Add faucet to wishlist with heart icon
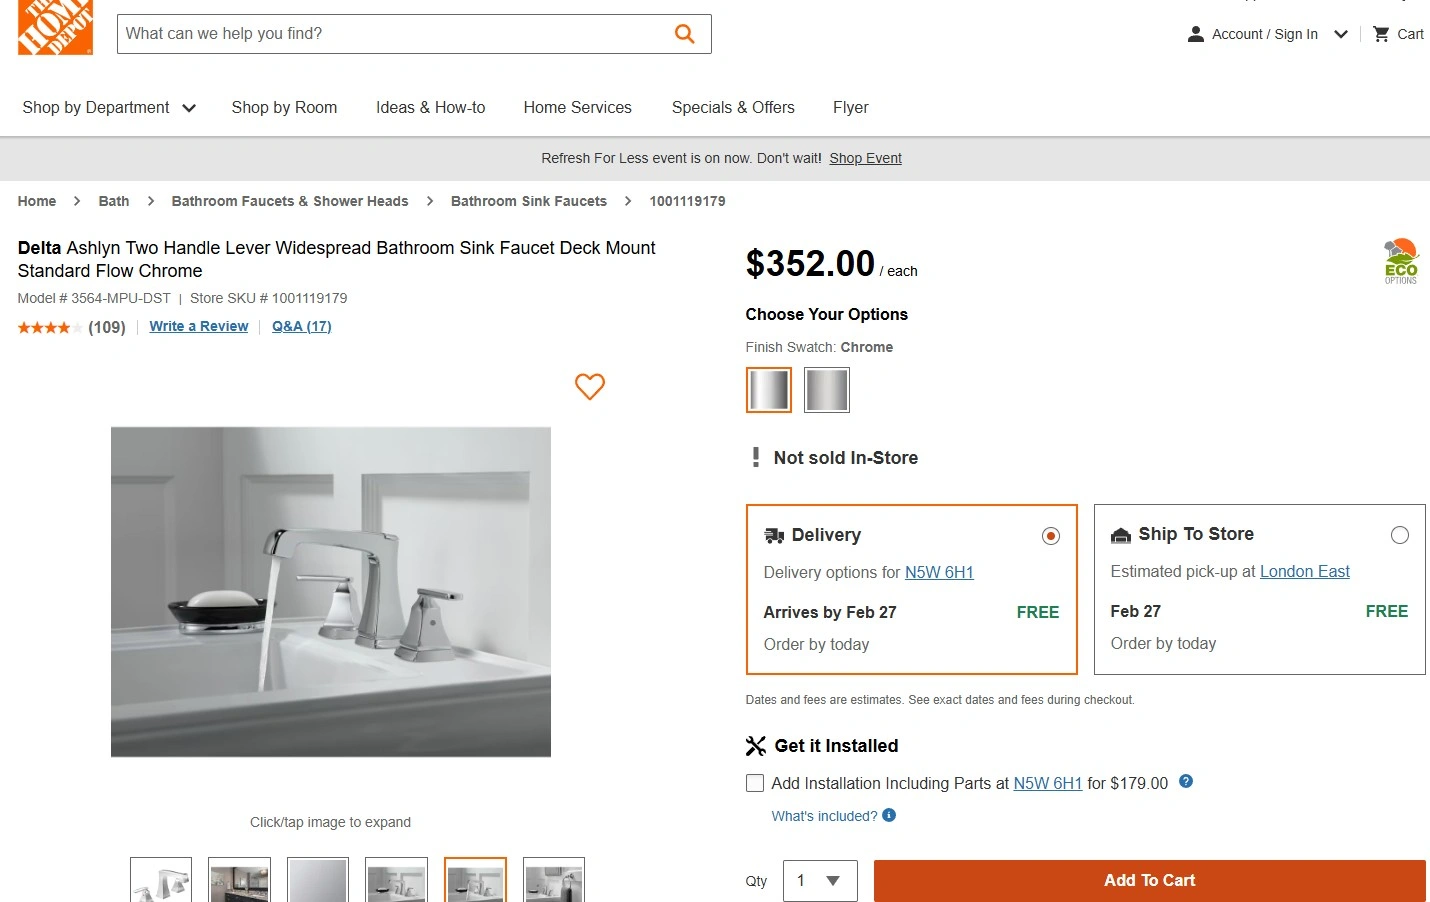This screenshot has height=902, width=1430. [590, 386]
